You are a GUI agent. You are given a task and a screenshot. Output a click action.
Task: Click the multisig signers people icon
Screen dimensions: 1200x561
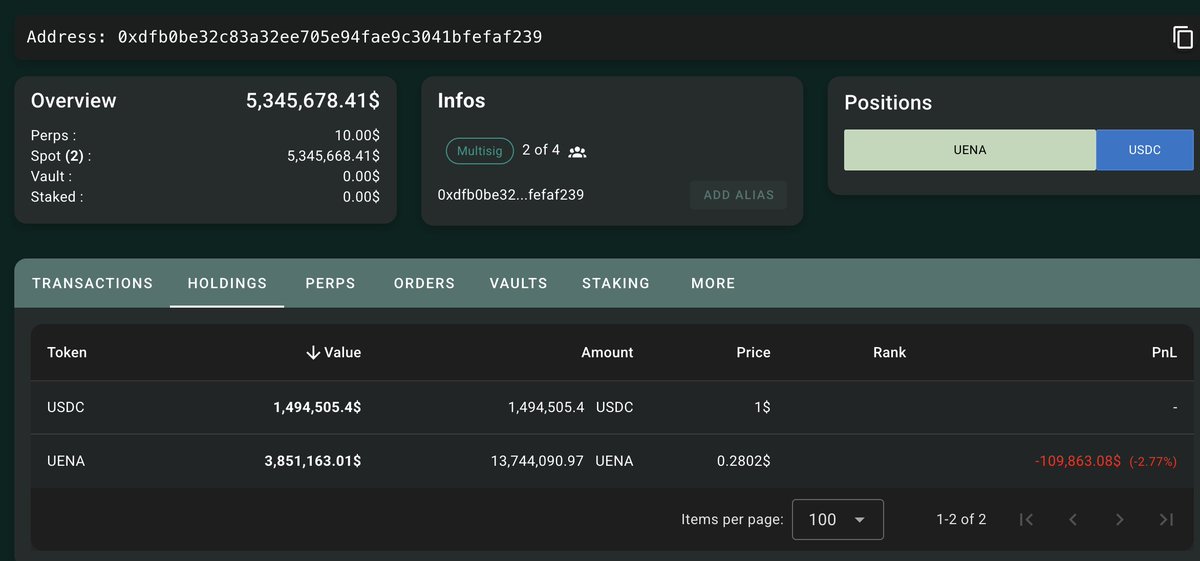click(x=577, y=152)
